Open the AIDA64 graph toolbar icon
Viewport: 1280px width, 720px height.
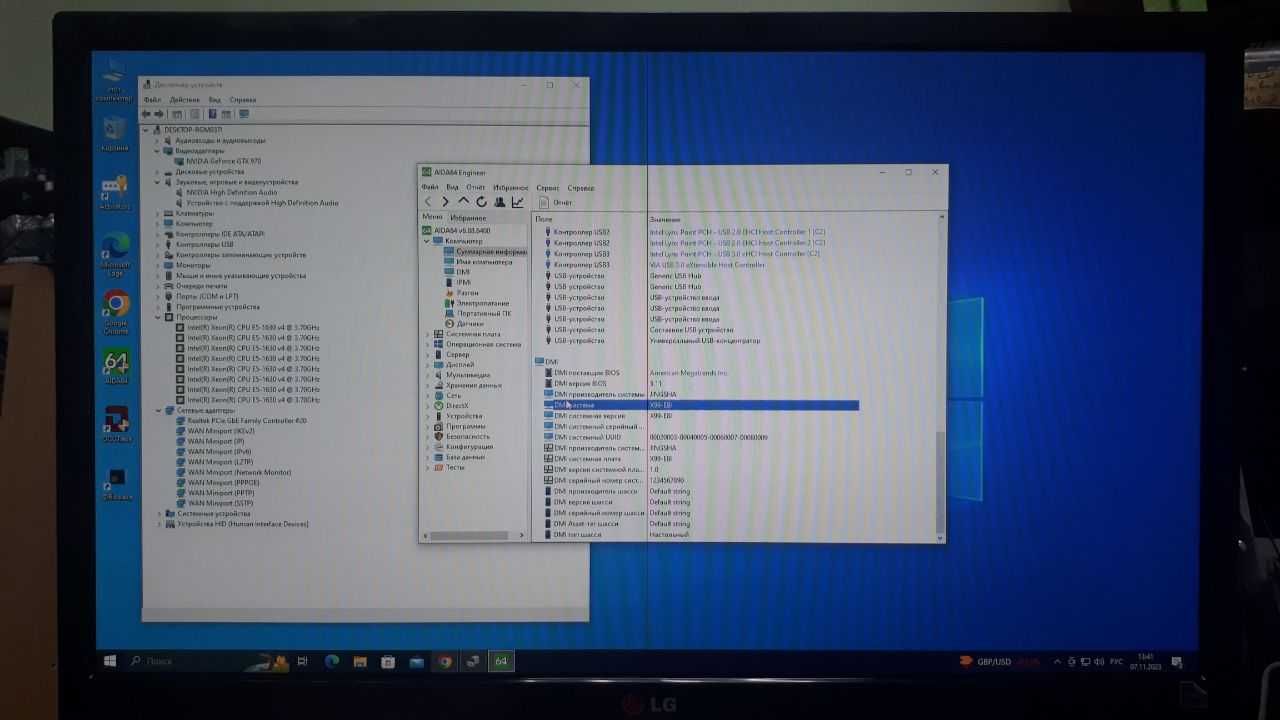coord(518,202)
